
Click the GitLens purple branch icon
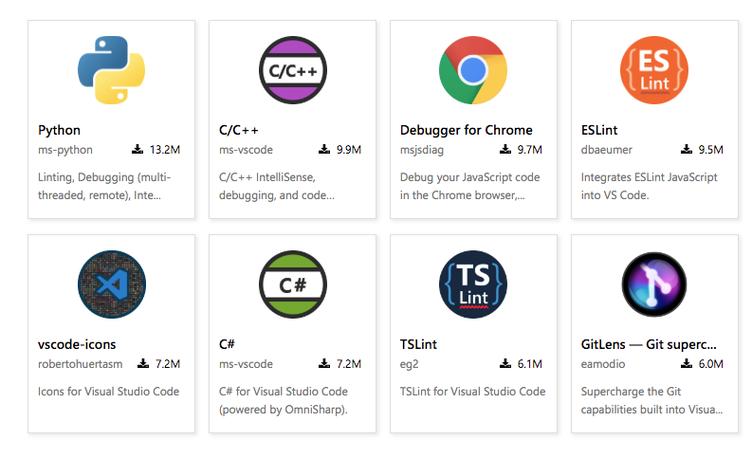click(654, 284)
